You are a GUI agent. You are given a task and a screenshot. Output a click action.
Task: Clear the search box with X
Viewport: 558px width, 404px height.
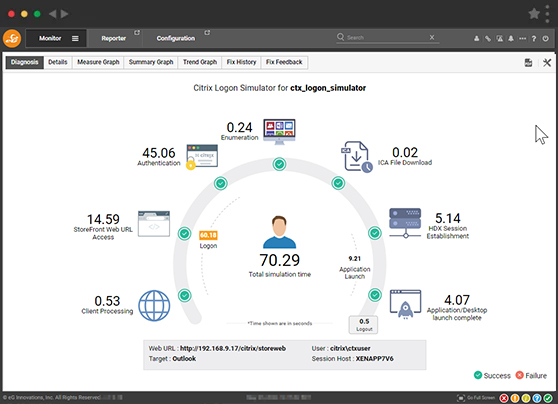coord(432,37)
